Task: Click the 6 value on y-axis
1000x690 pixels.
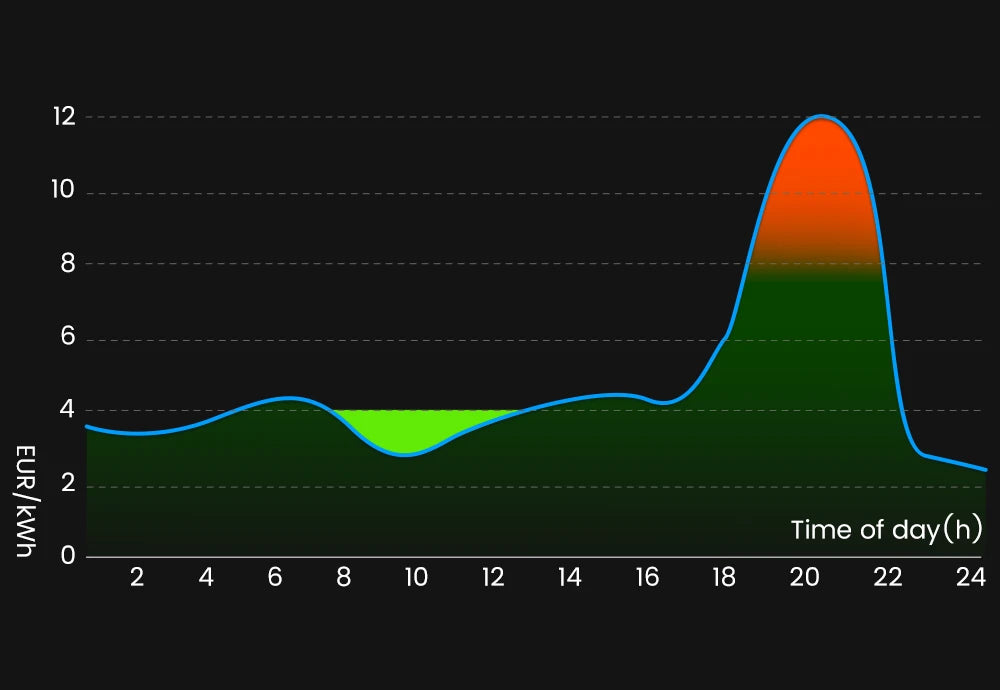Action: 69,338
